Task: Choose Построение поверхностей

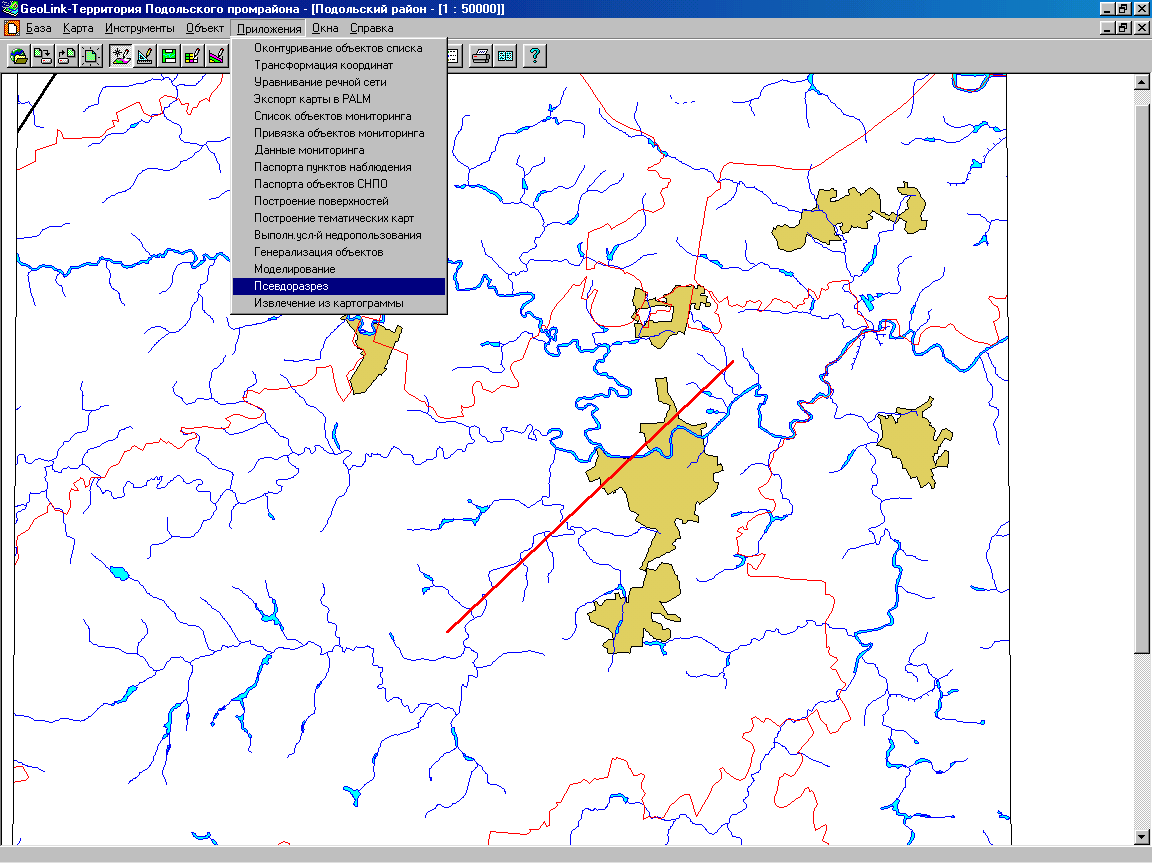Action: tap(339, 201)
